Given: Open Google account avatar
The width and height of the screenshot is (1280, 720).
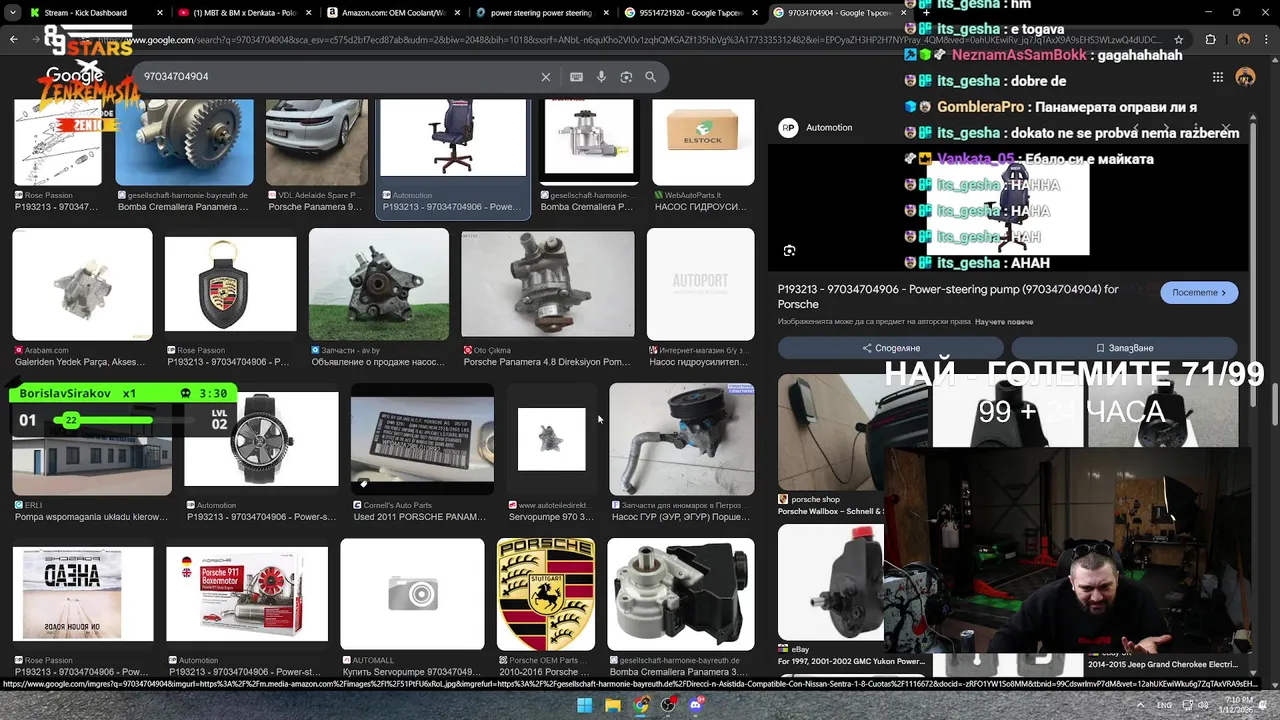Looking at the screenshot, I should click(x=1245, y=77).
